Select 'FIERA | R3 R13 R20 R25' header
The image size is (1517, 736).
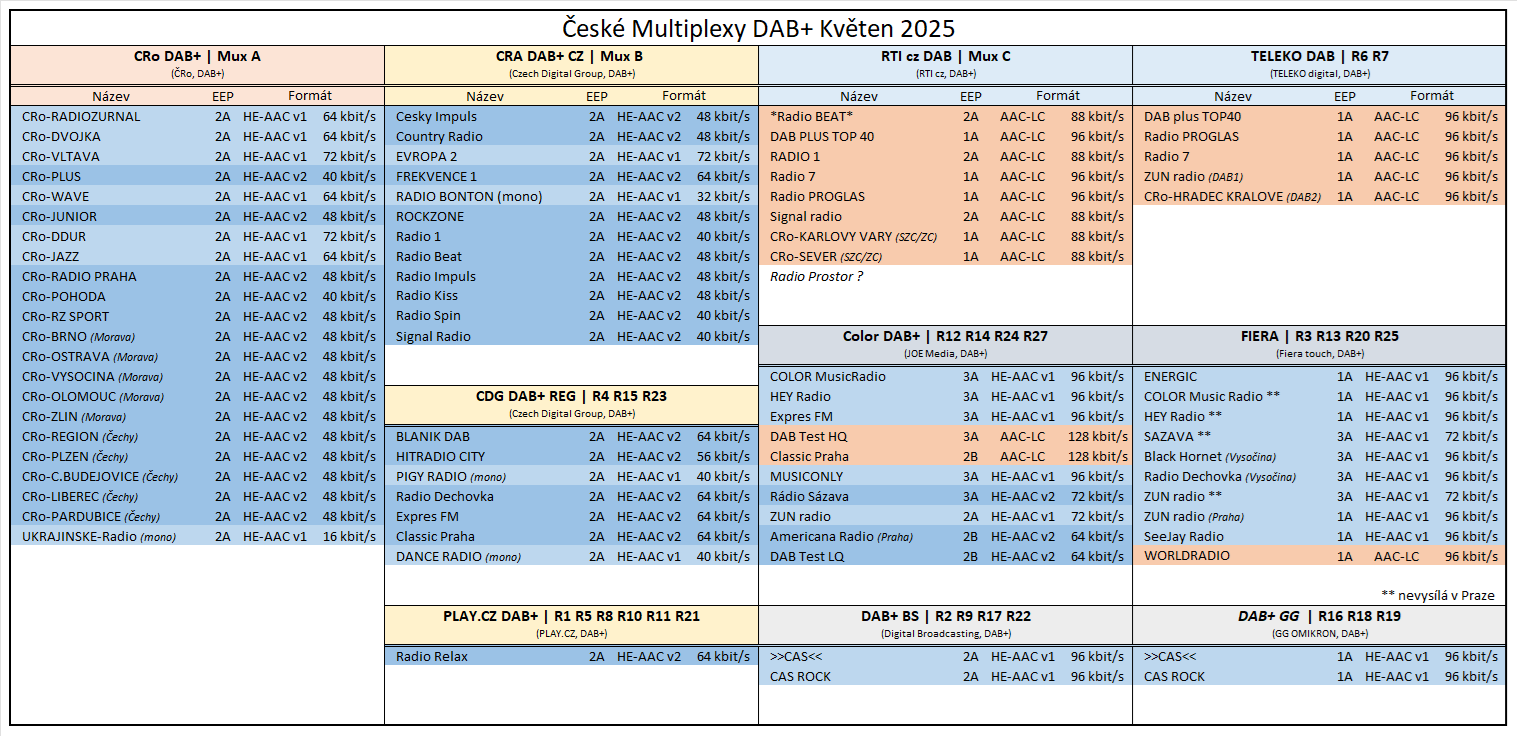click(x=1319, y=336)
